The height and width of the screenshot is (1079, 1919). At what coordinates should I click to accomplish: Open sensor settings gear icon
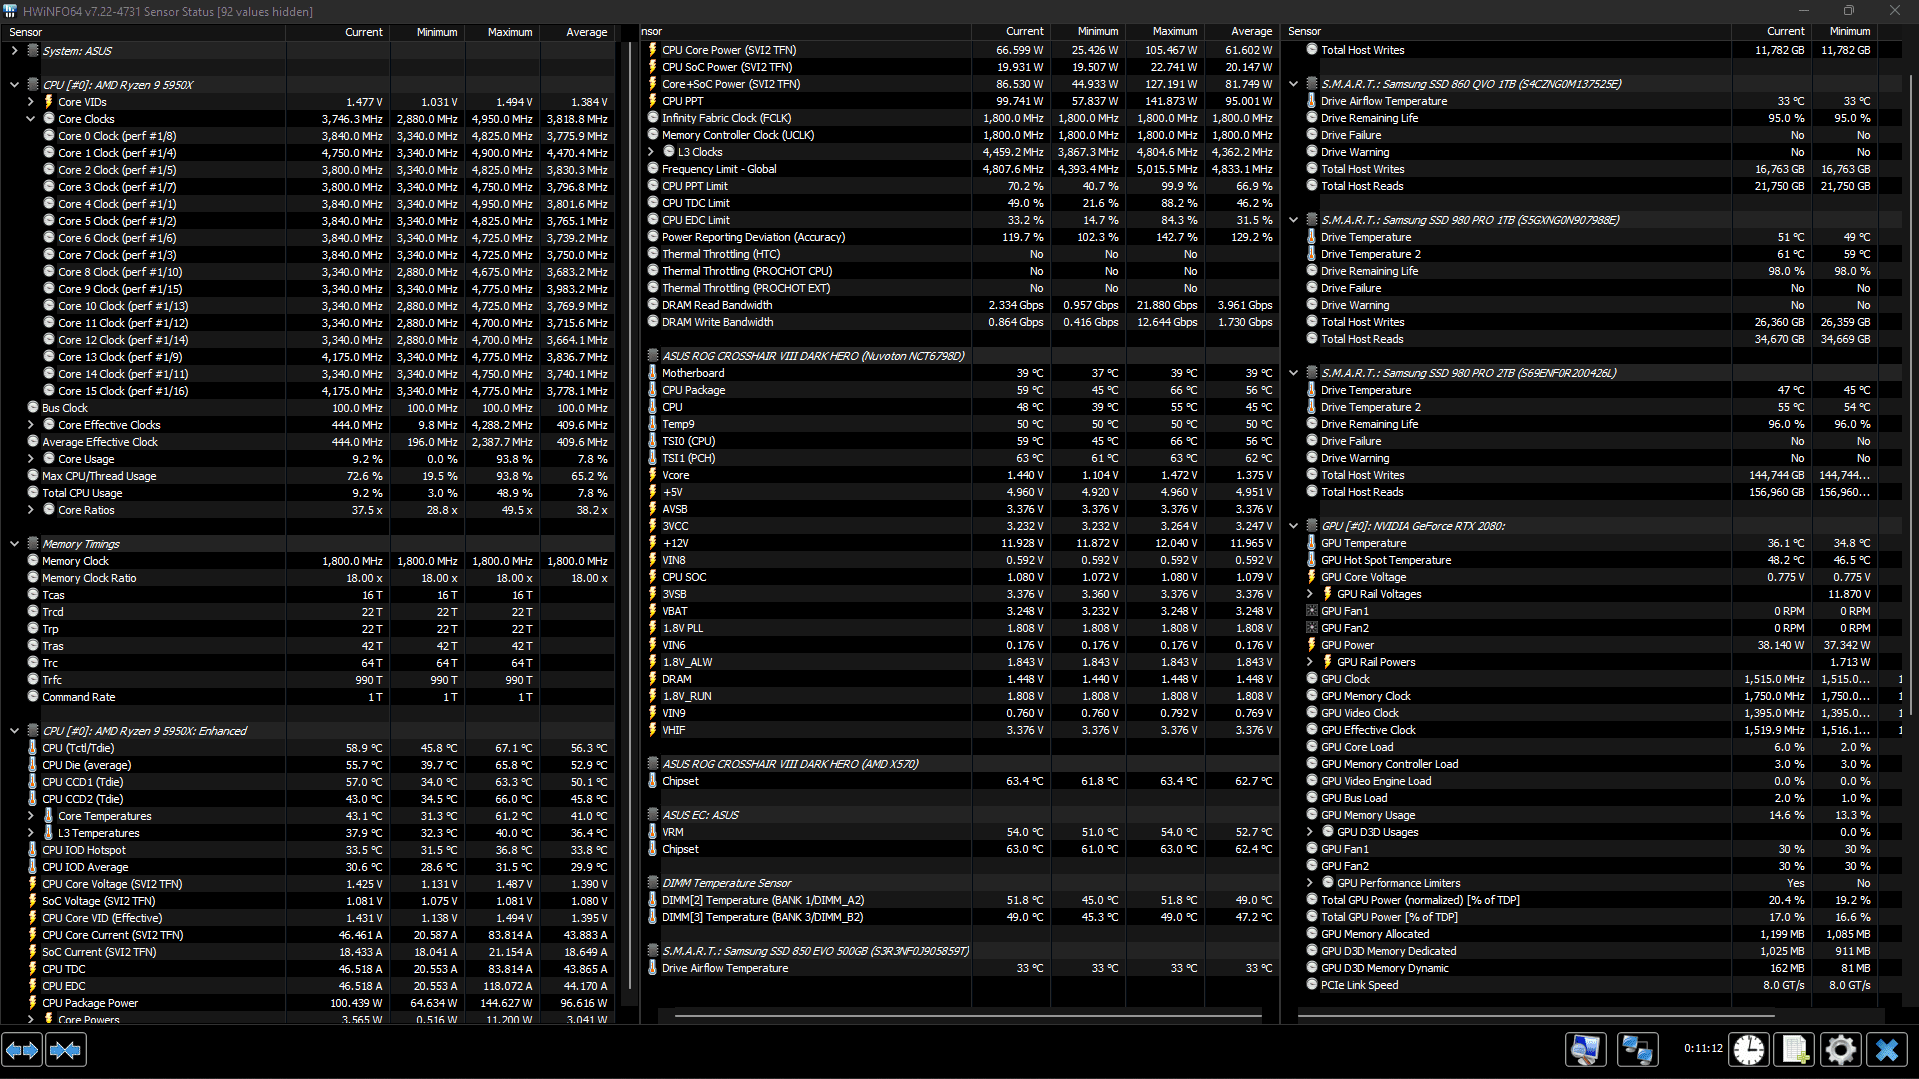pyautogui.click(x=1841, y=1049)
